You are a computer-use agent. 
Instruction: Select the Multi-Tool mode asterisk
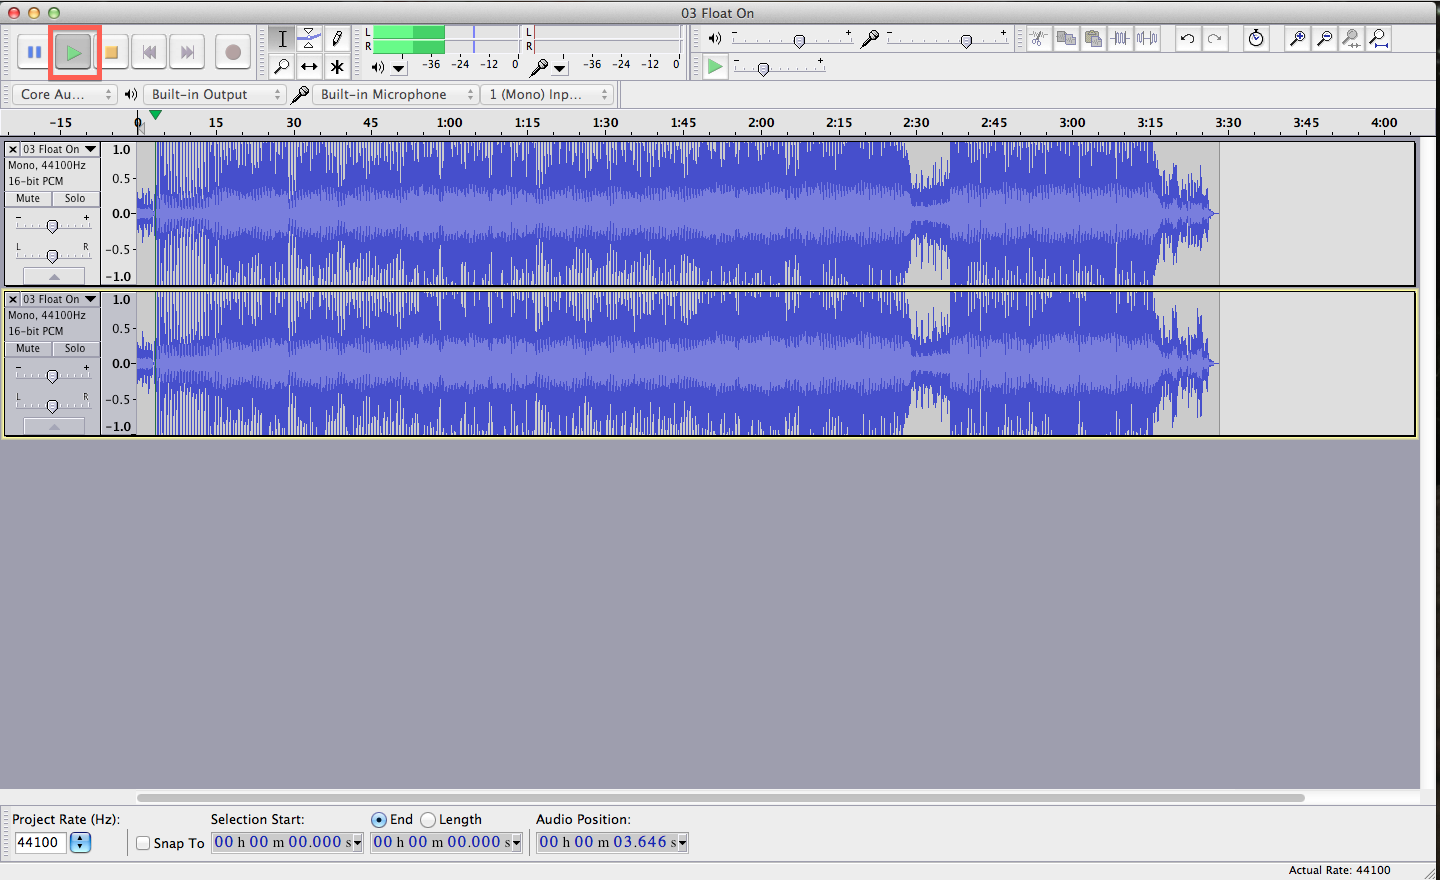[x=337, y=67]
